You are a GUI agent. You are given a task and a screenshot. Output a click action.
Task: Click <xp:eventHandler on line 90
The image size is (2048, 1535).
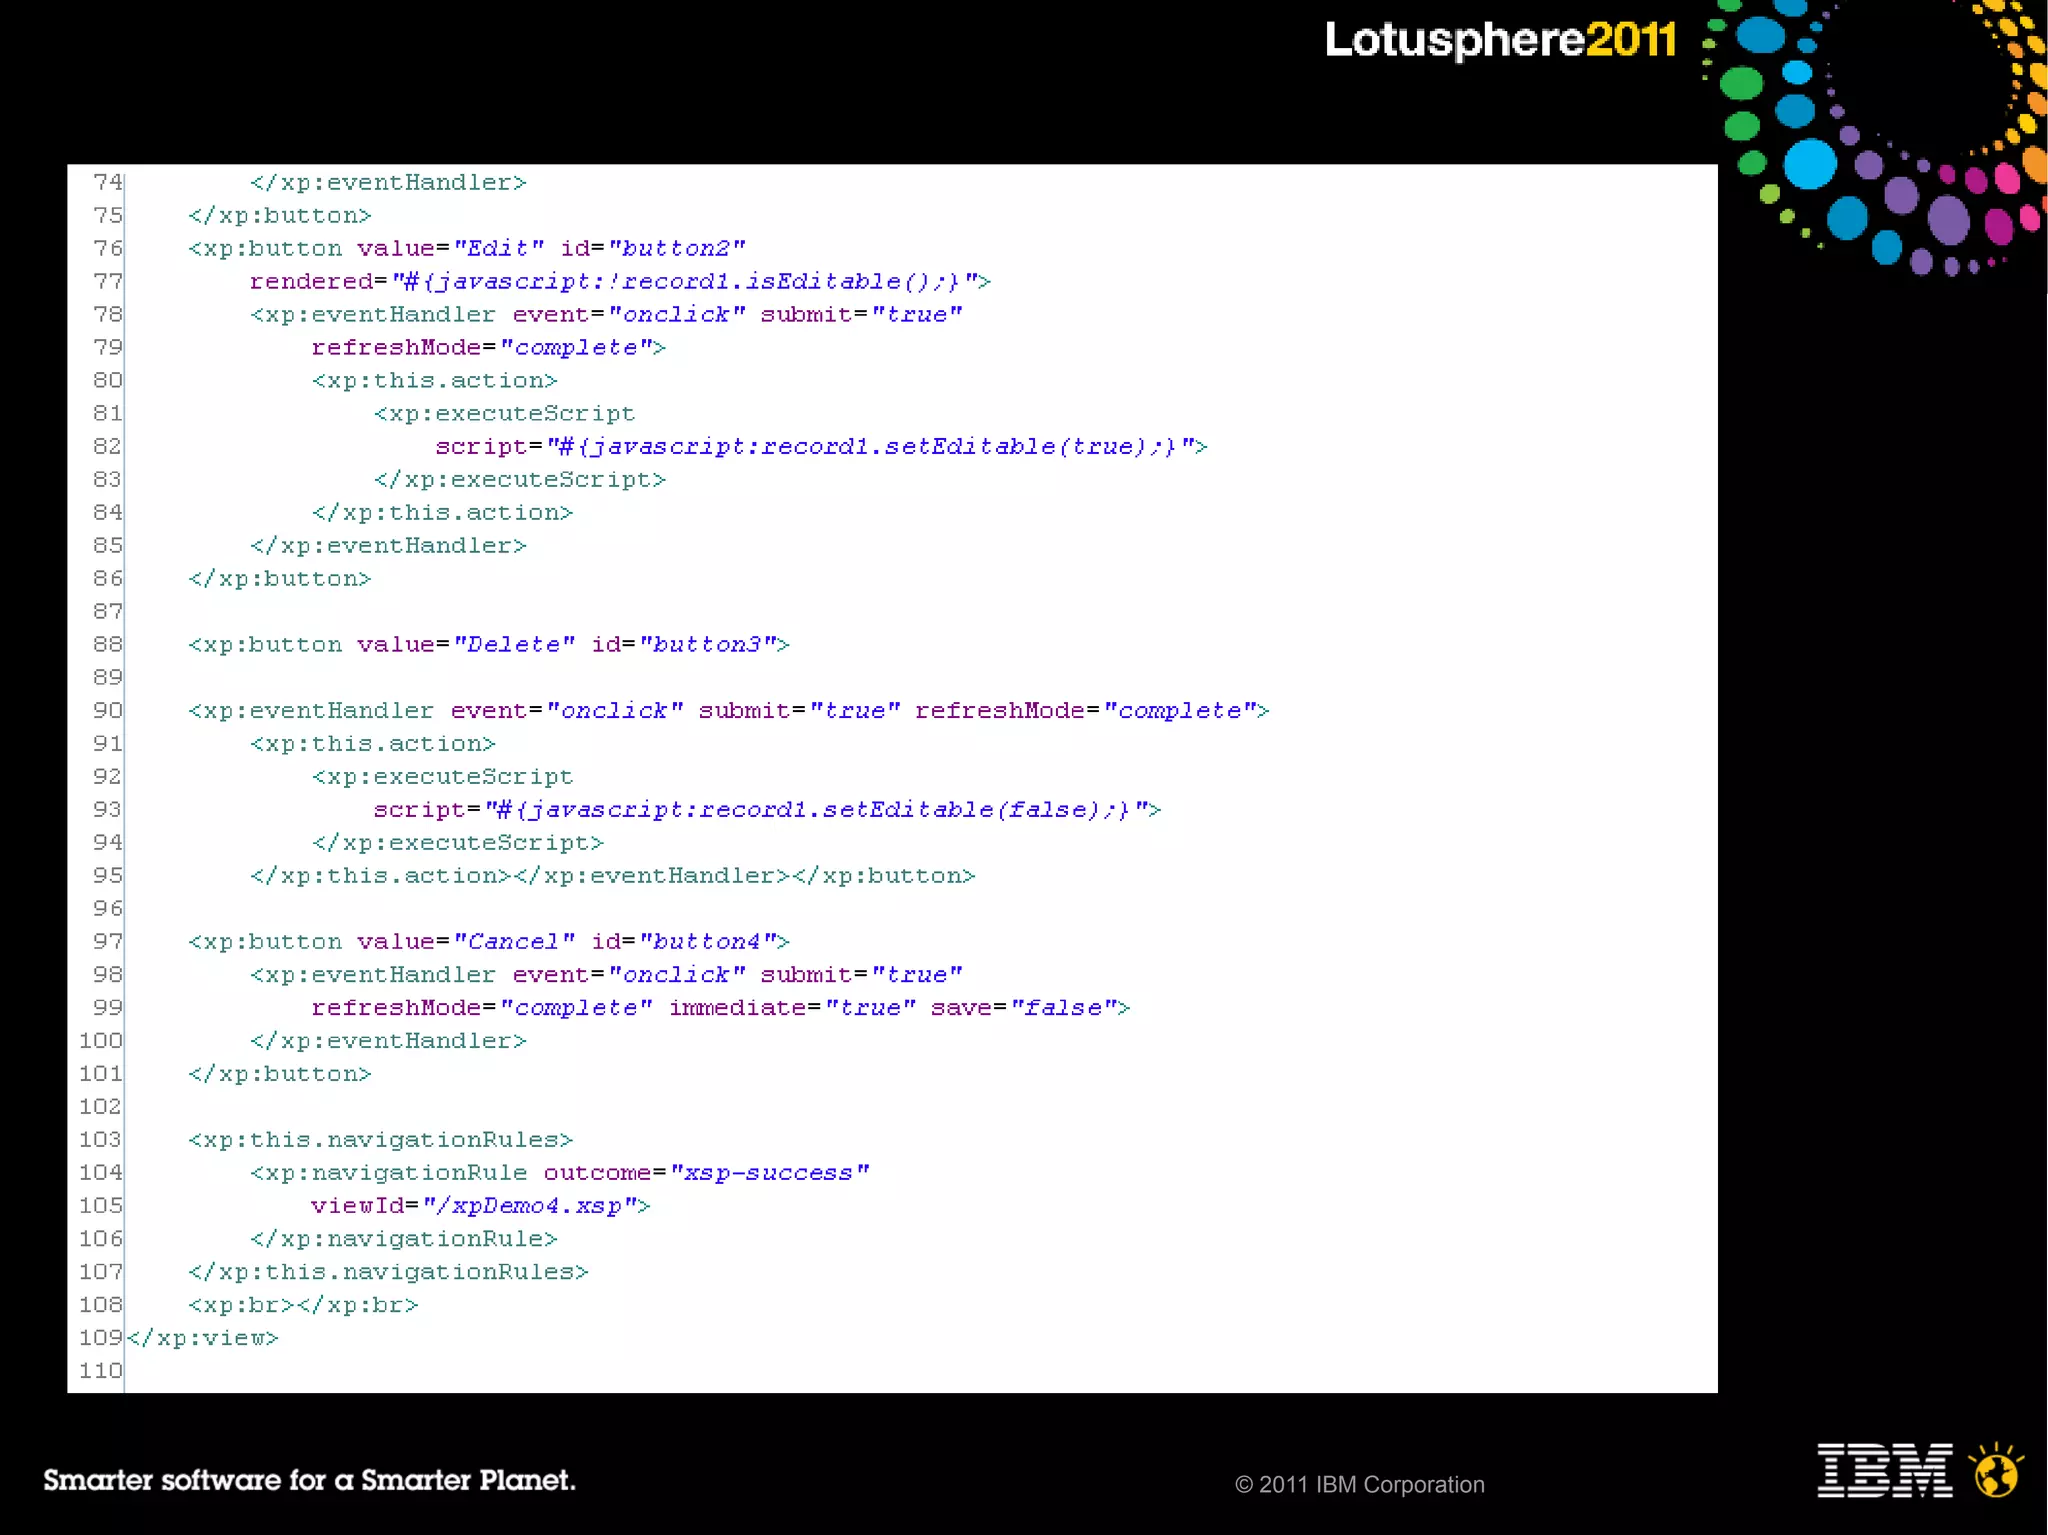point(311,710)
